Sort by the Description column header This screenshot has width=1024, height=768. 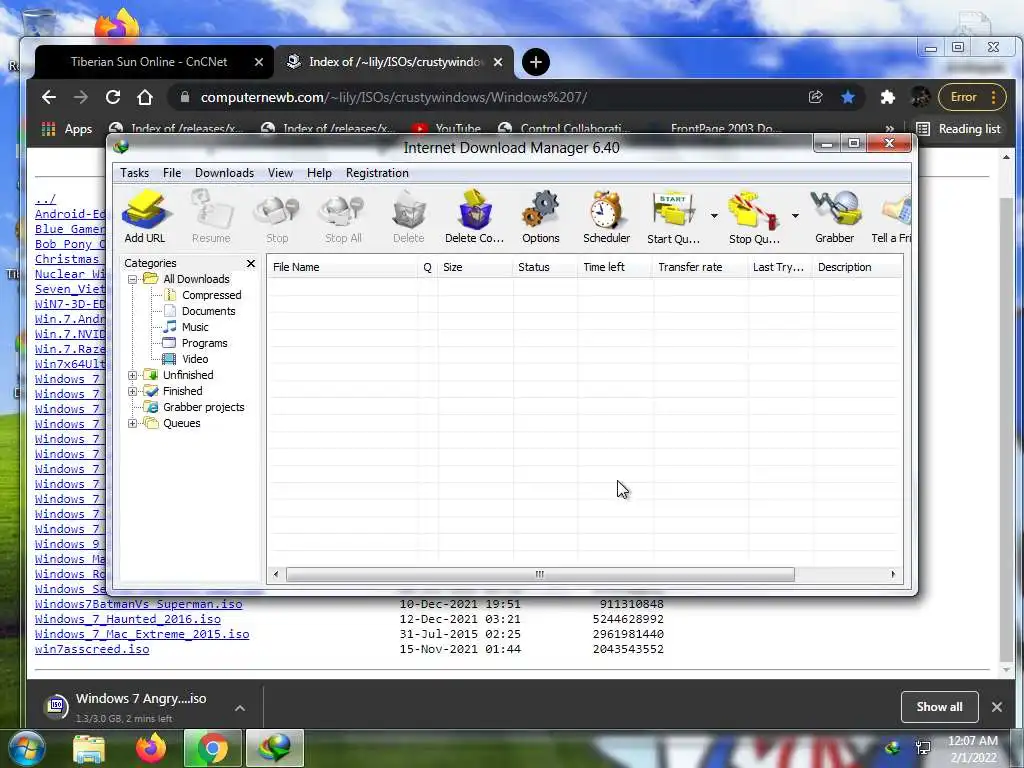tap(857, 267)
